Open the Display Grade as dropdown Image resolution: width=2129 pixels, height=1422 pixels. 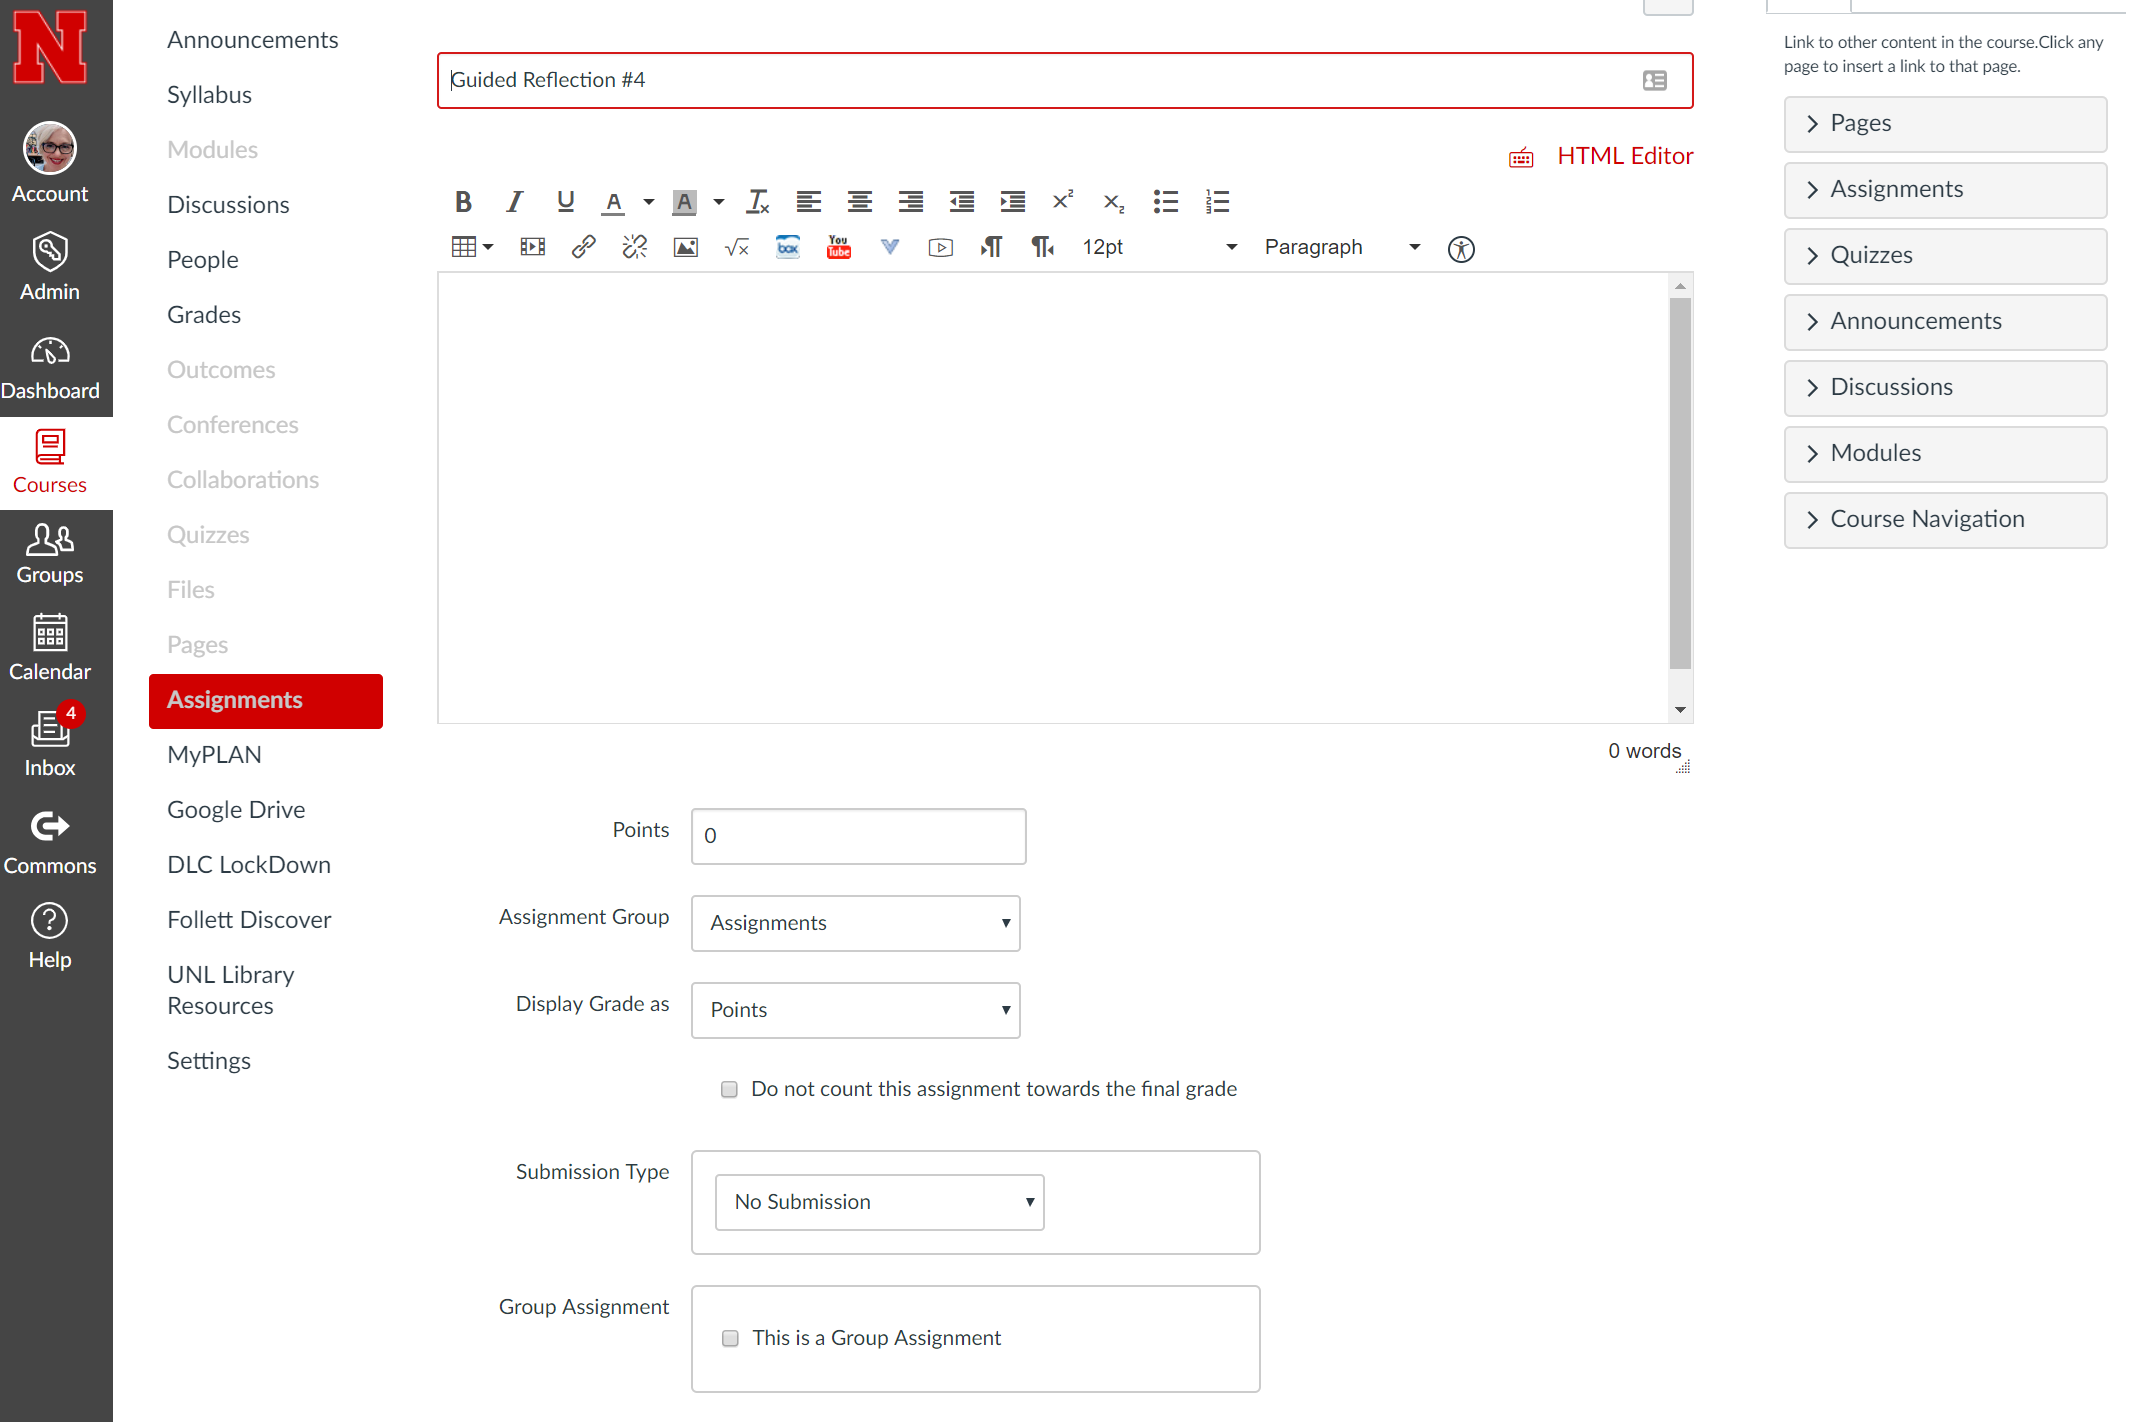855,1010
